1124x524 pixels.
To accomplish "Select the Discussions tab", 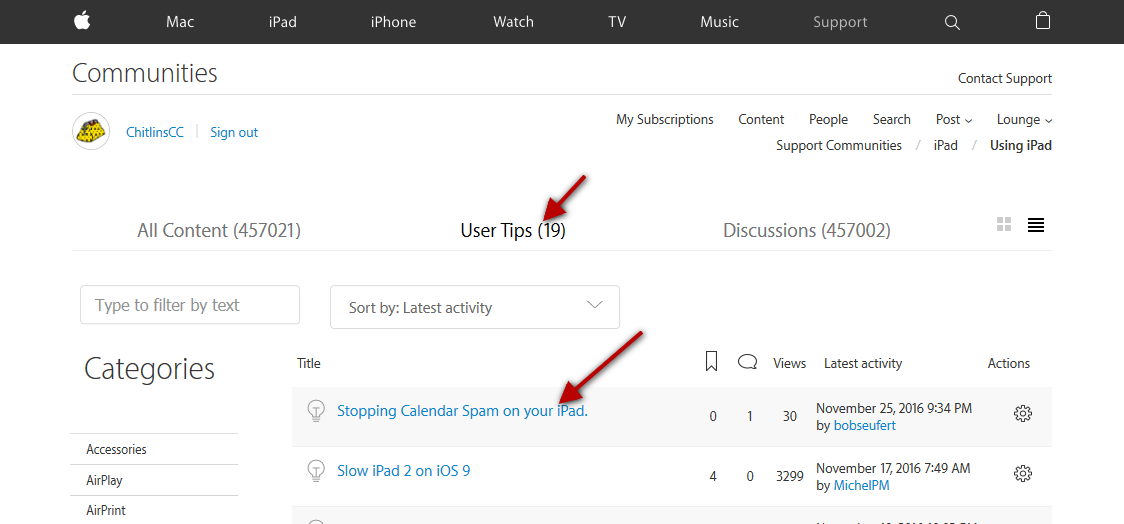I will (x=806, y=231).
